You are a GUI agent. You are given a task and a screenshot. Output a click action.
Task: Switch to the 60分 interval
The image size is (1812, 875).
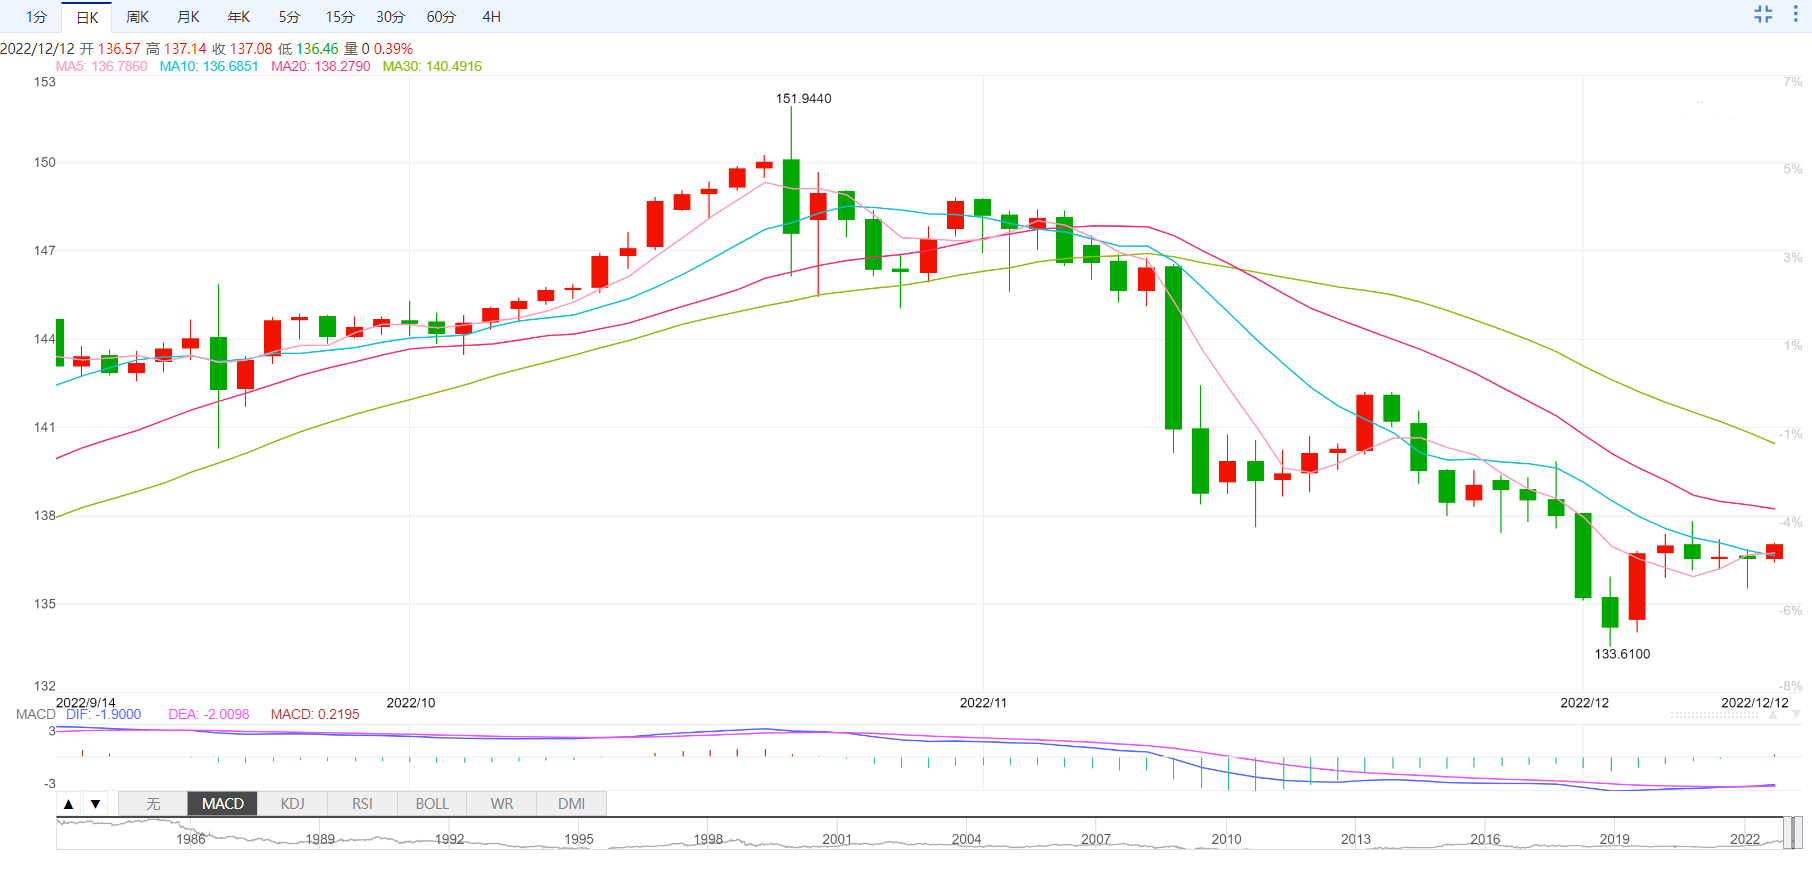(441, 17)
